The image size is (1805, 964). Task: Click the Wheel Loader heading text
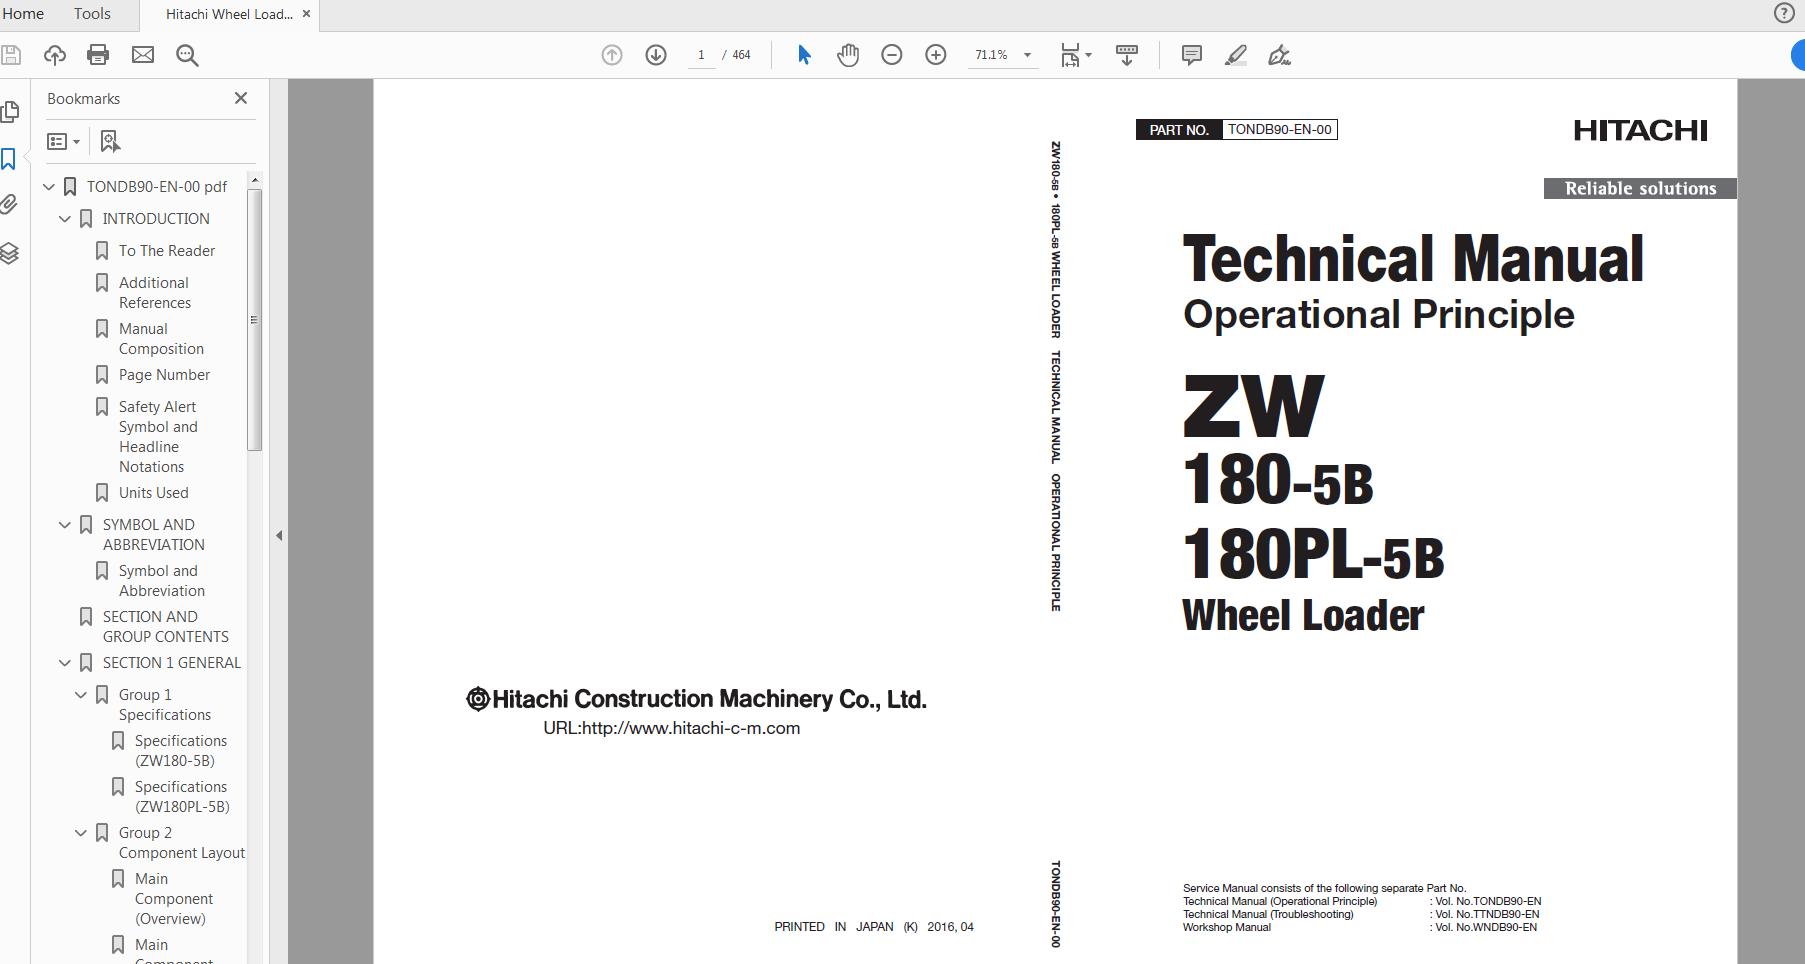pos(1302,615)
